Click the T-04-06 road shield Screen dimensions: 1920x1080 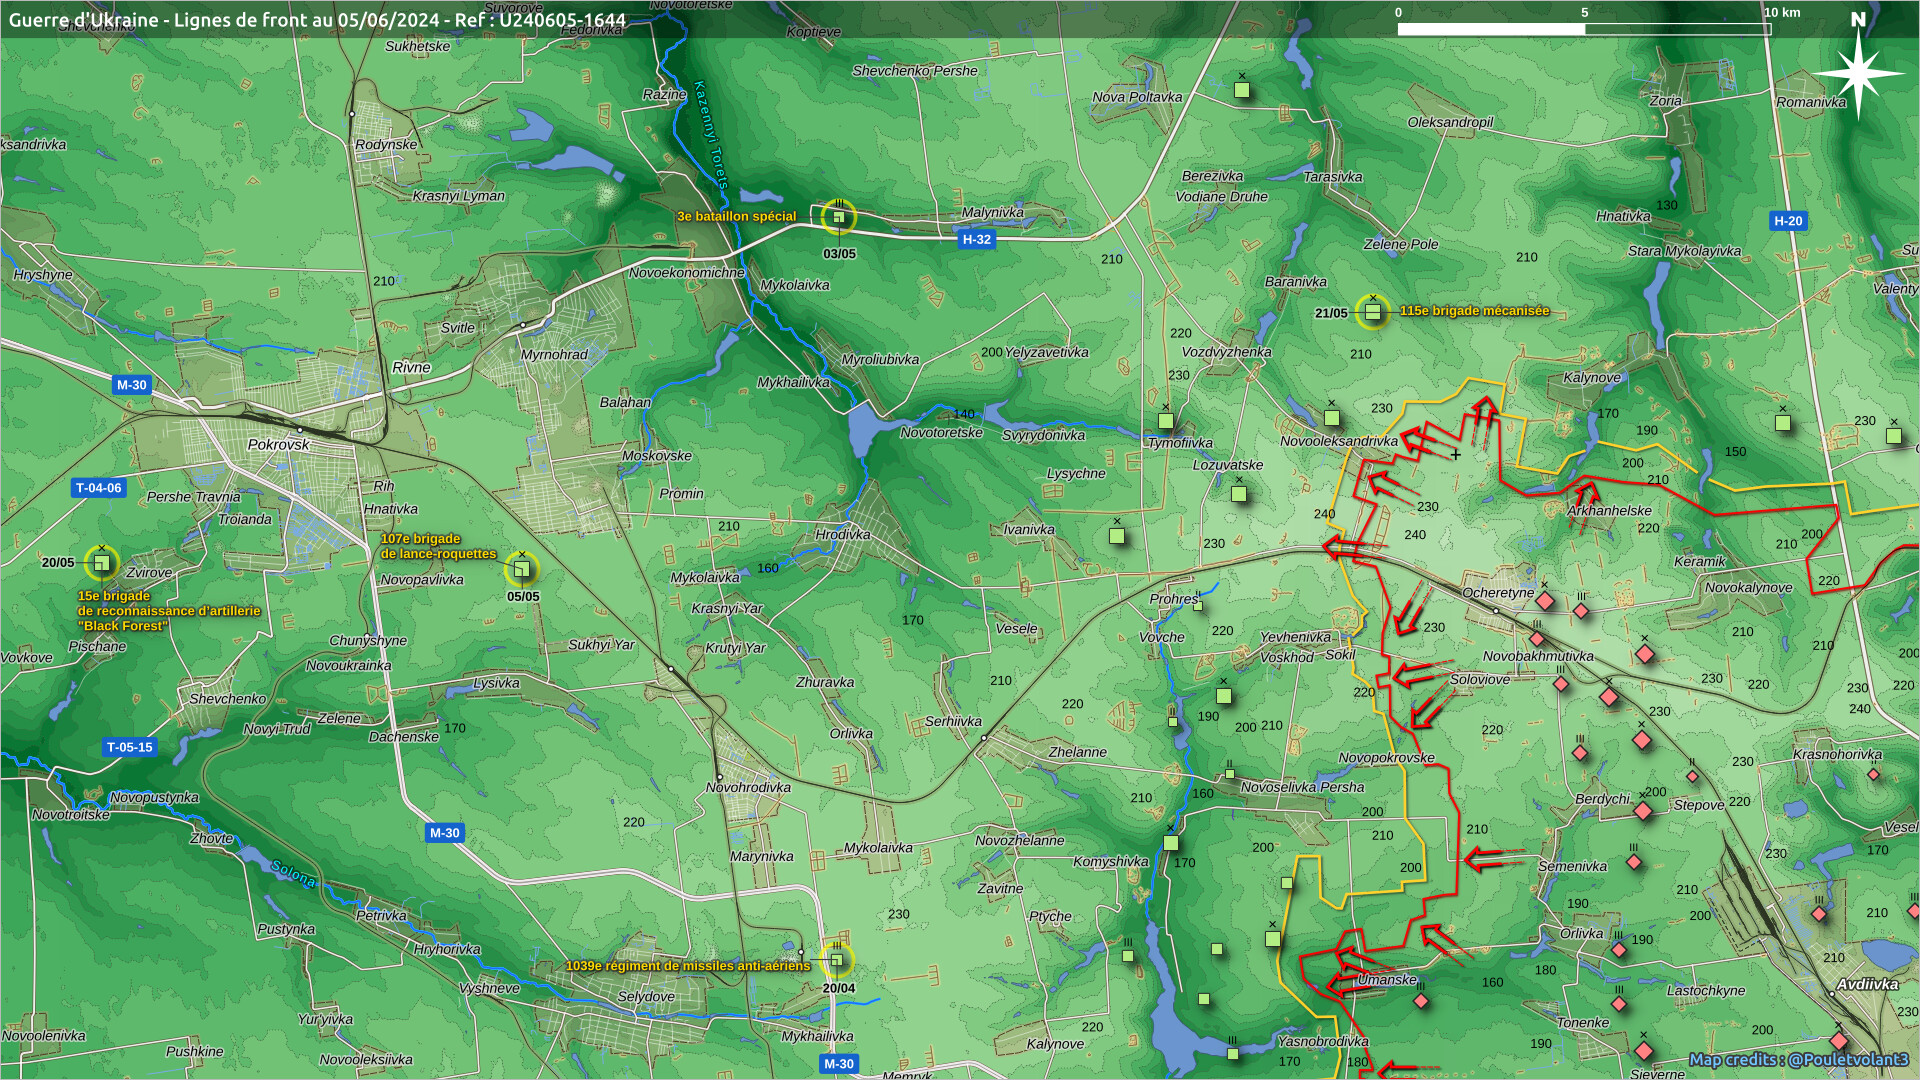tap(98, 488)
